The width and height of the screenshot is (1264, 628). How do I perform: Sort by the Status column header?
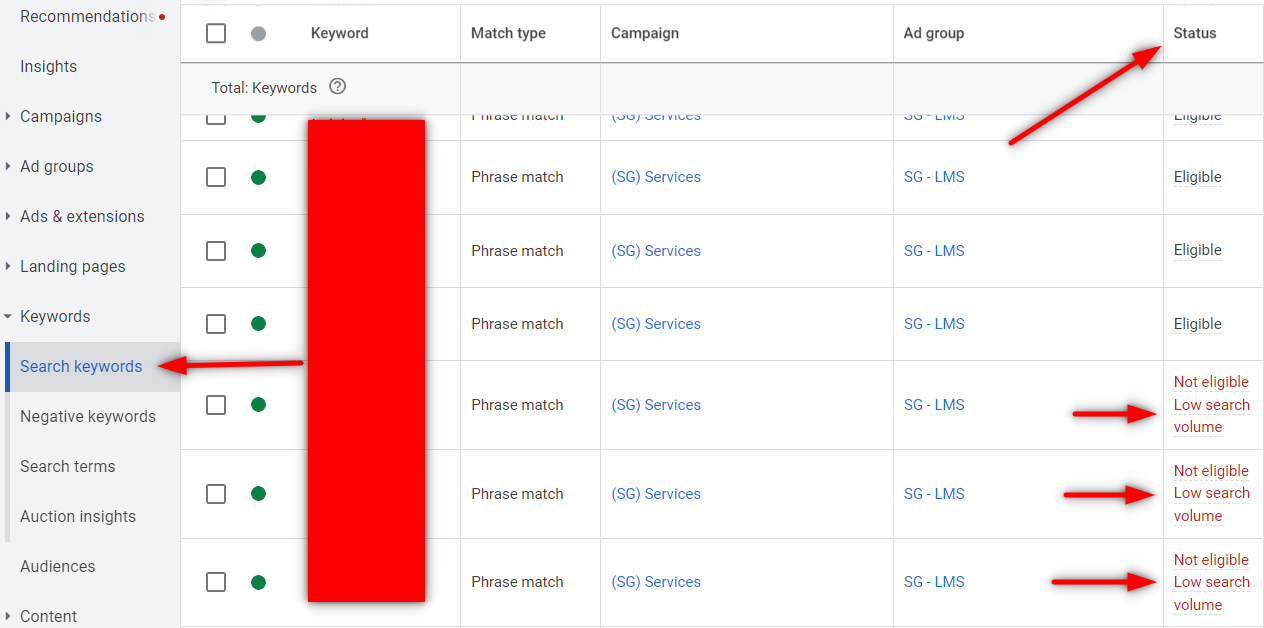point(1195,33)
